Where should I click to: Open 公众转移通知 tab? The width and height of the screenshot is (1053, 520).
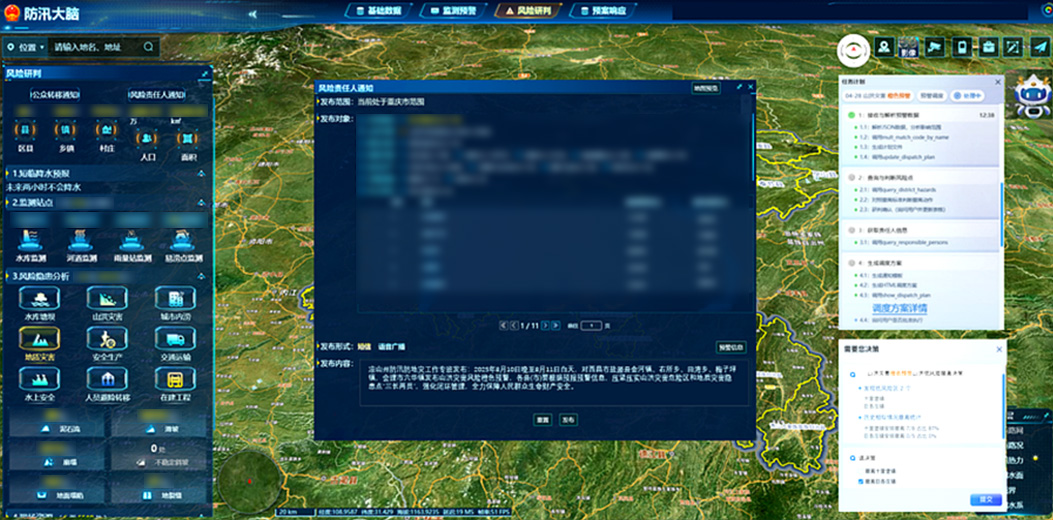point(55,94)
